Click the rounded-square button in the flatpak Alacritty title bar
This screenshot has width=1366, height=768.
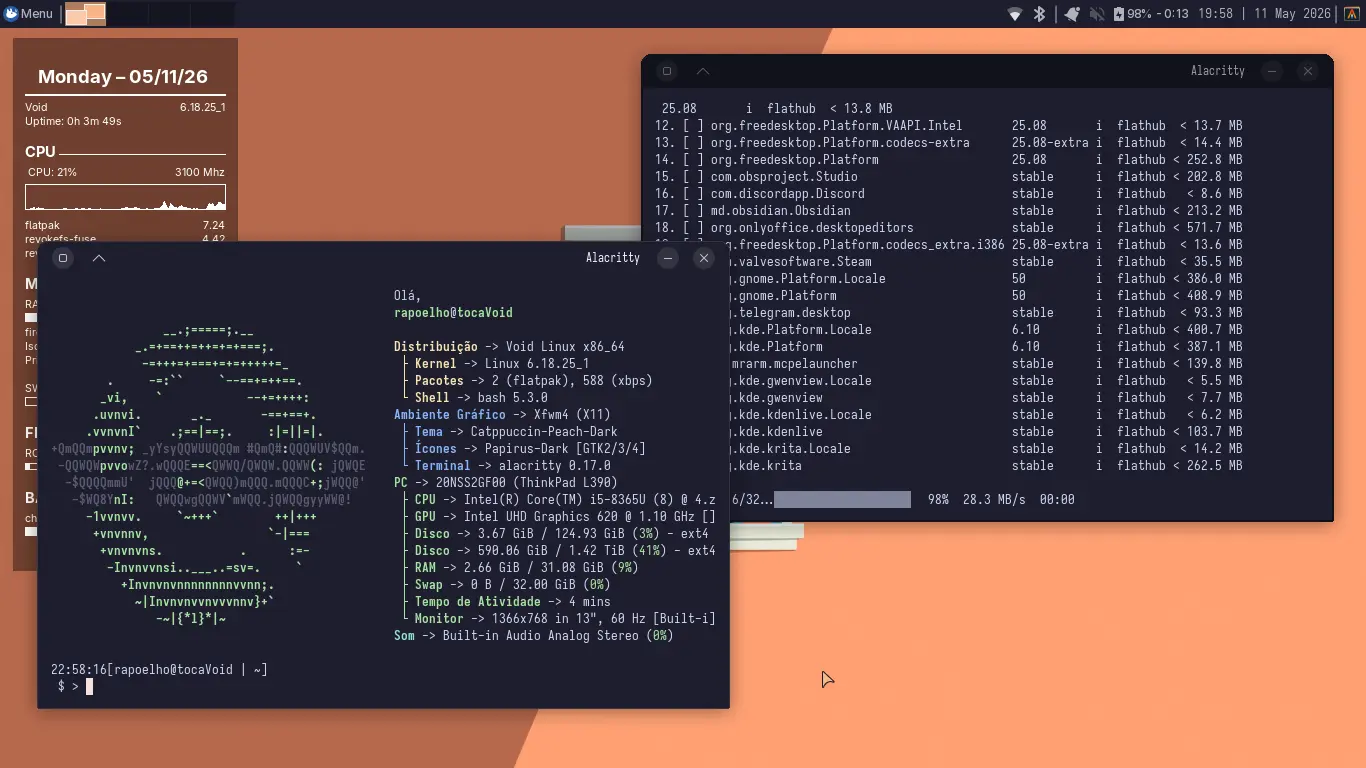tap(667, 71)
